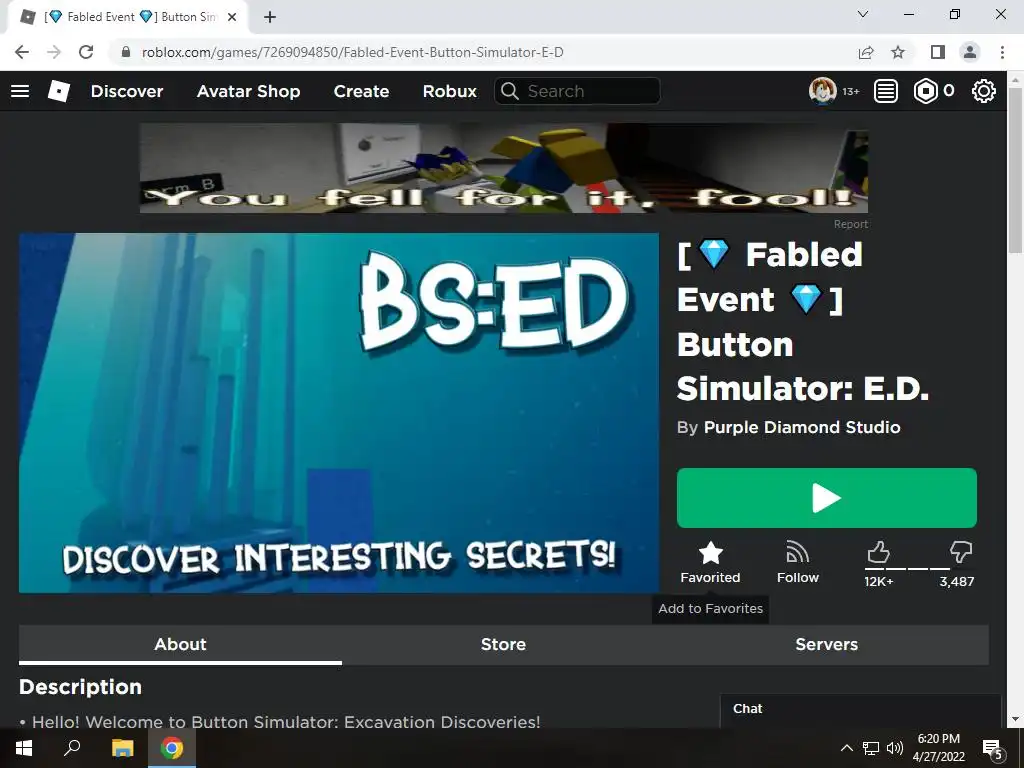
Task: Click the 13+ age label
Action: click(x=850, y=91)
